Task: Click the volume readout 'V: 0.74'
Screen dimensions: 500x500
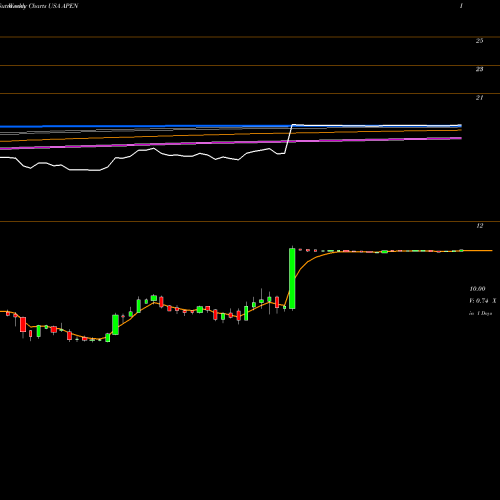Action: [479, 301]
